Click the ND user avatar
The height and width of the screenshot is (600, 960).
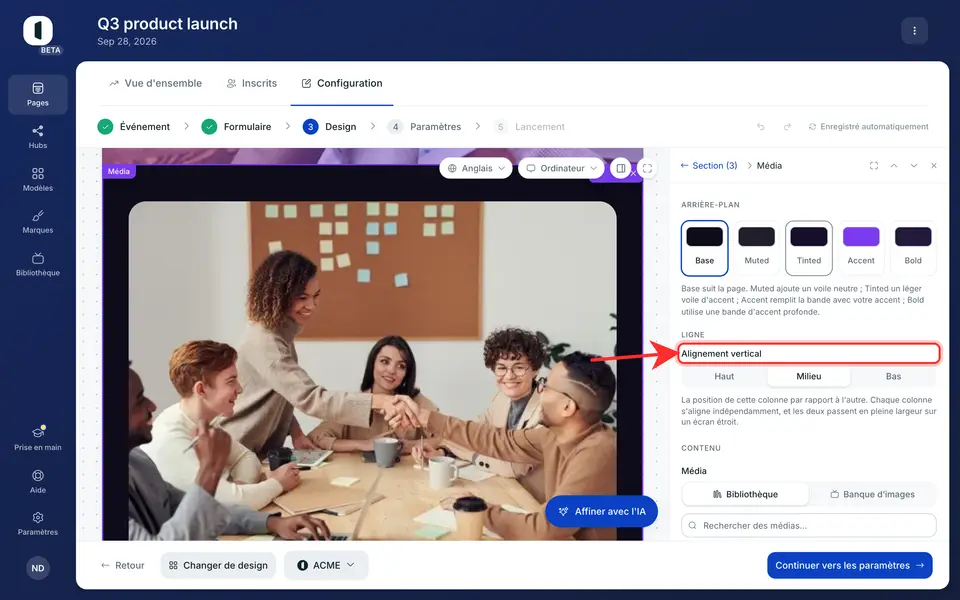pyautogui.click(x=38, y=568)
